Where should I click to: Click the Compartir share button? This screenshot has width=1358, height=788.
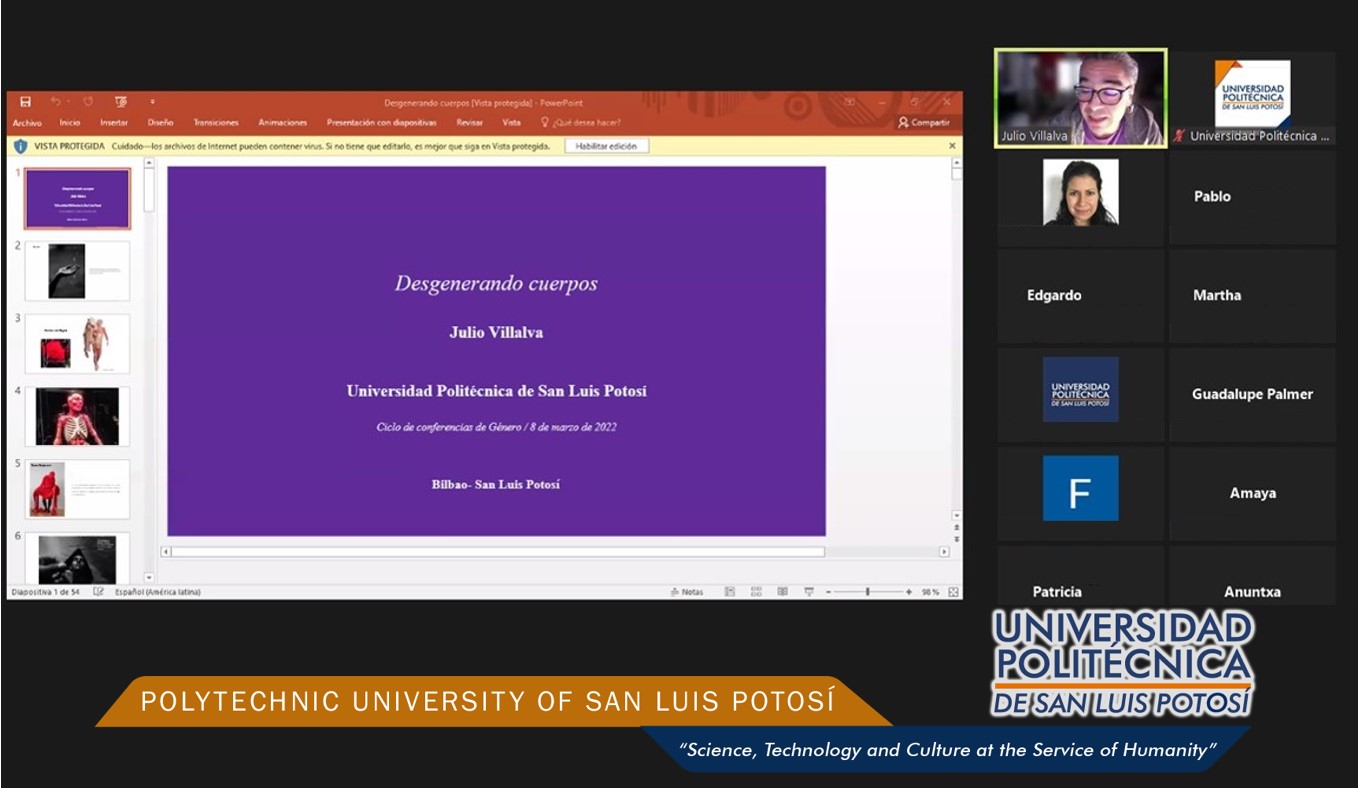coord(924,123)
